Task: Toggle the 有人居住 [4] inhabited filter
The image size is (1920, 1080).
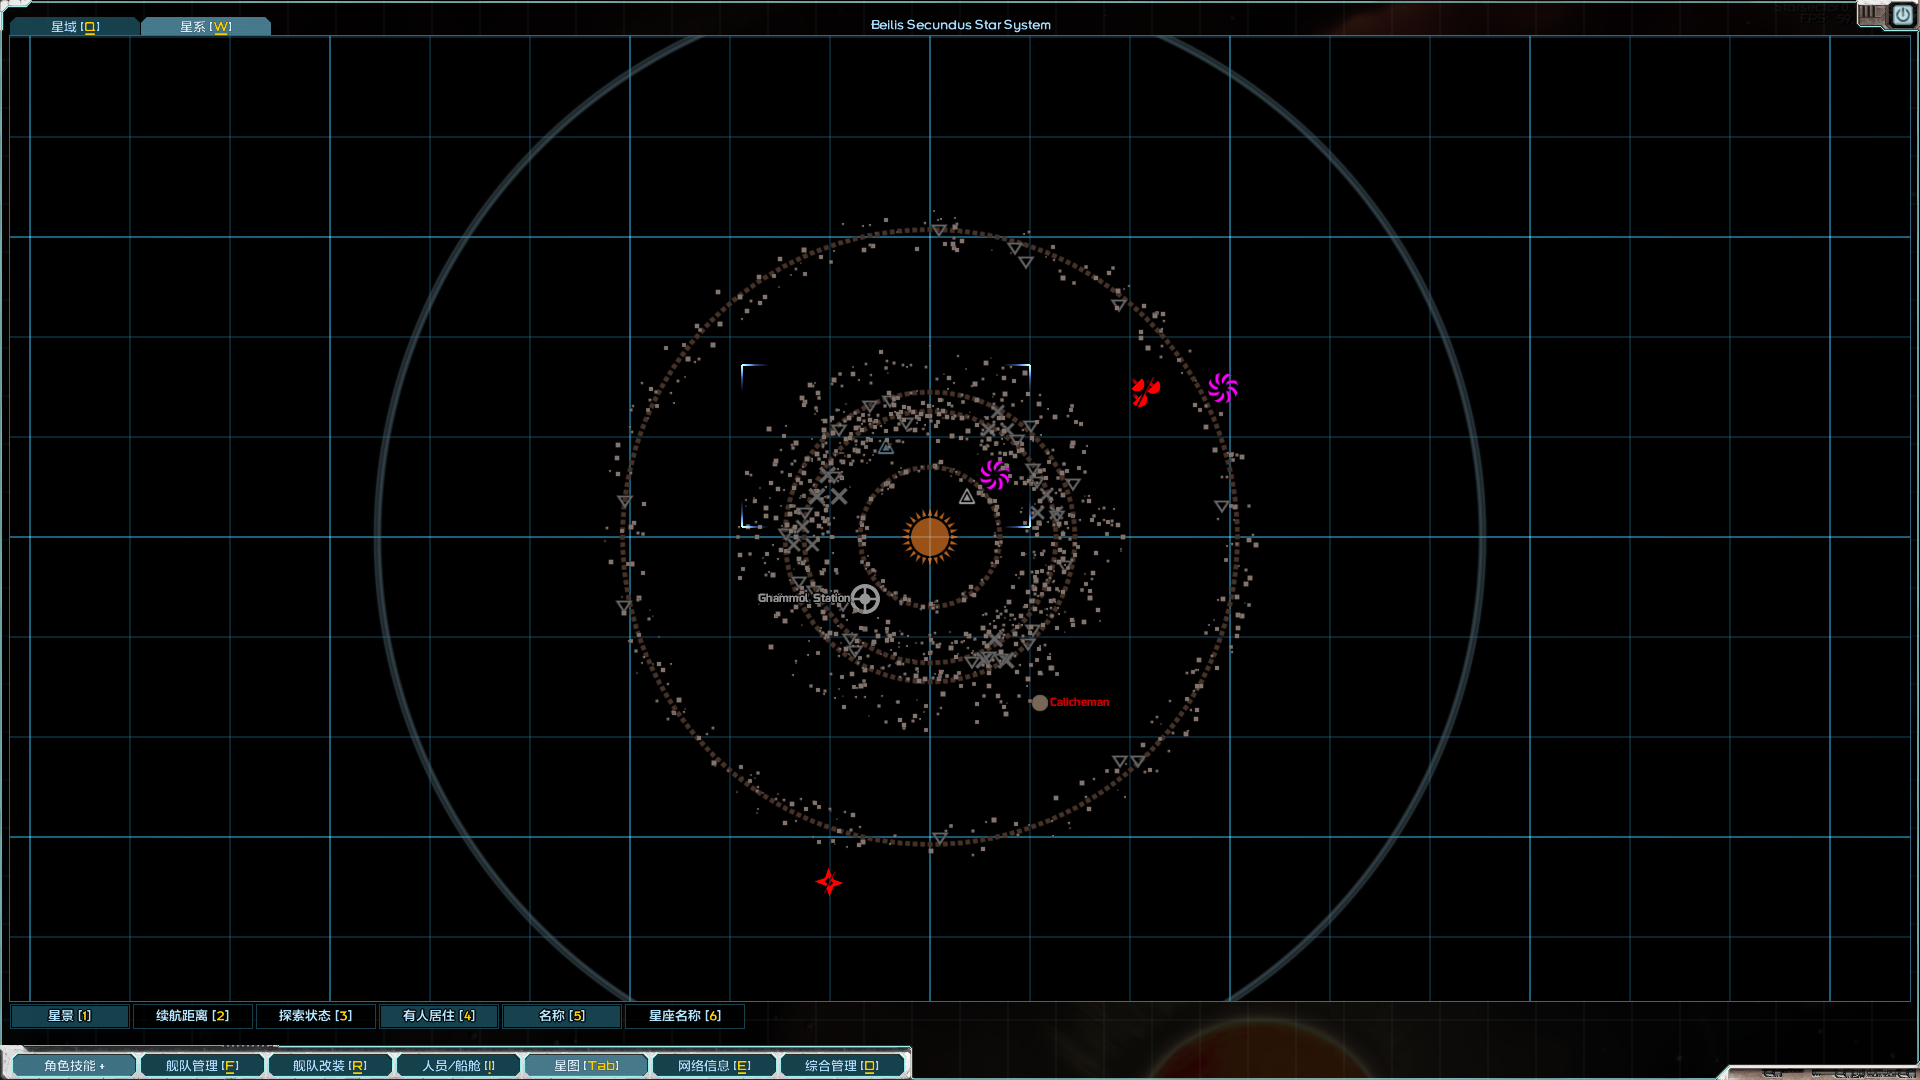Action: point(438,1016)
